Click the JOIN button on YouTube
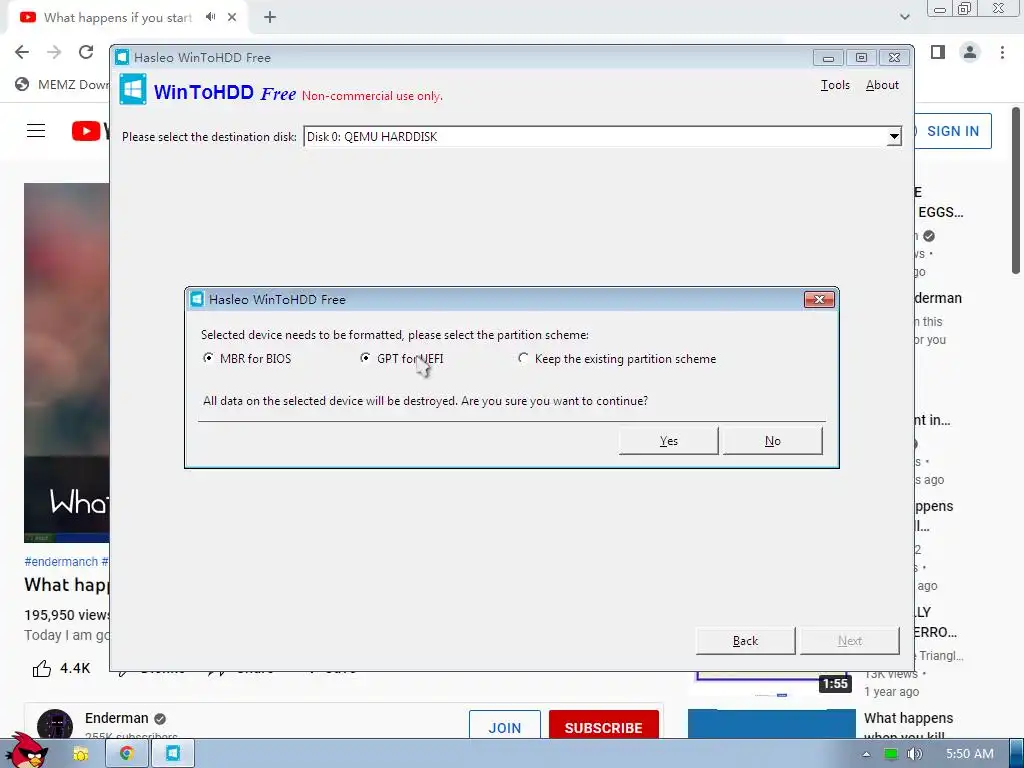Viewport: 1024px width, 768px height. [505, 726]
